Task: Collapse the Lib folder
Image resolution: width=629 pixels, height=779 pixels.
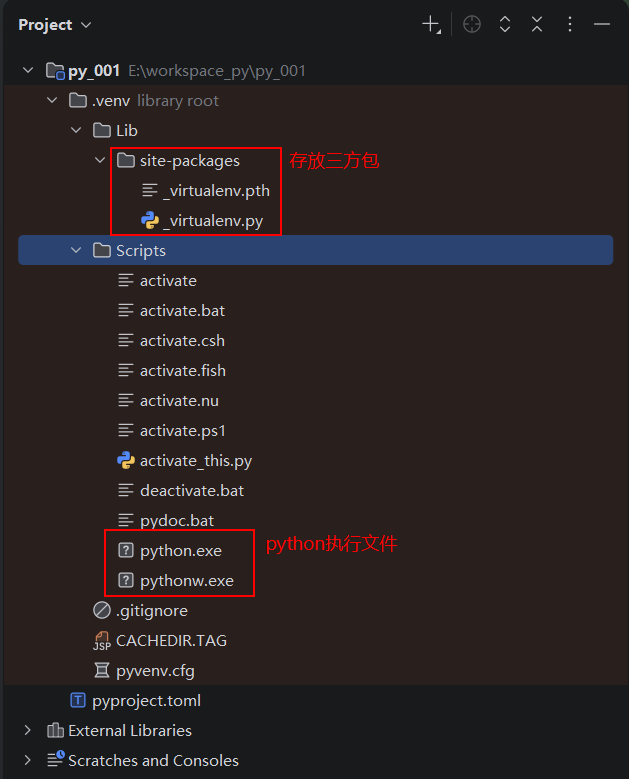Action: (x=76, y=130)
